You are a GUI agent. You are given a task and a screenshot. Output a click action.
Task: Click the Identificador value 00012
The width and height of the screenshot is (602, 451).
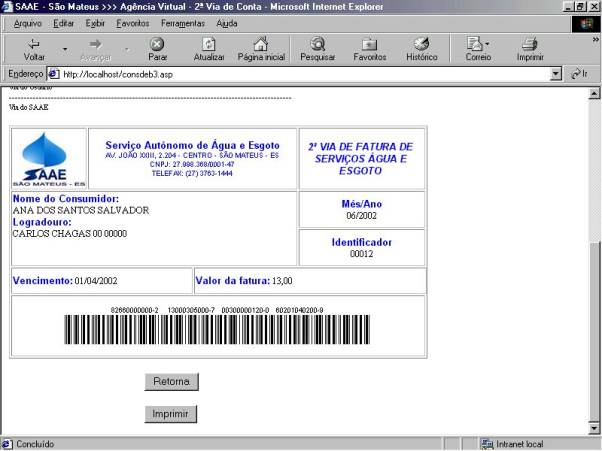(x=361, y=254)
